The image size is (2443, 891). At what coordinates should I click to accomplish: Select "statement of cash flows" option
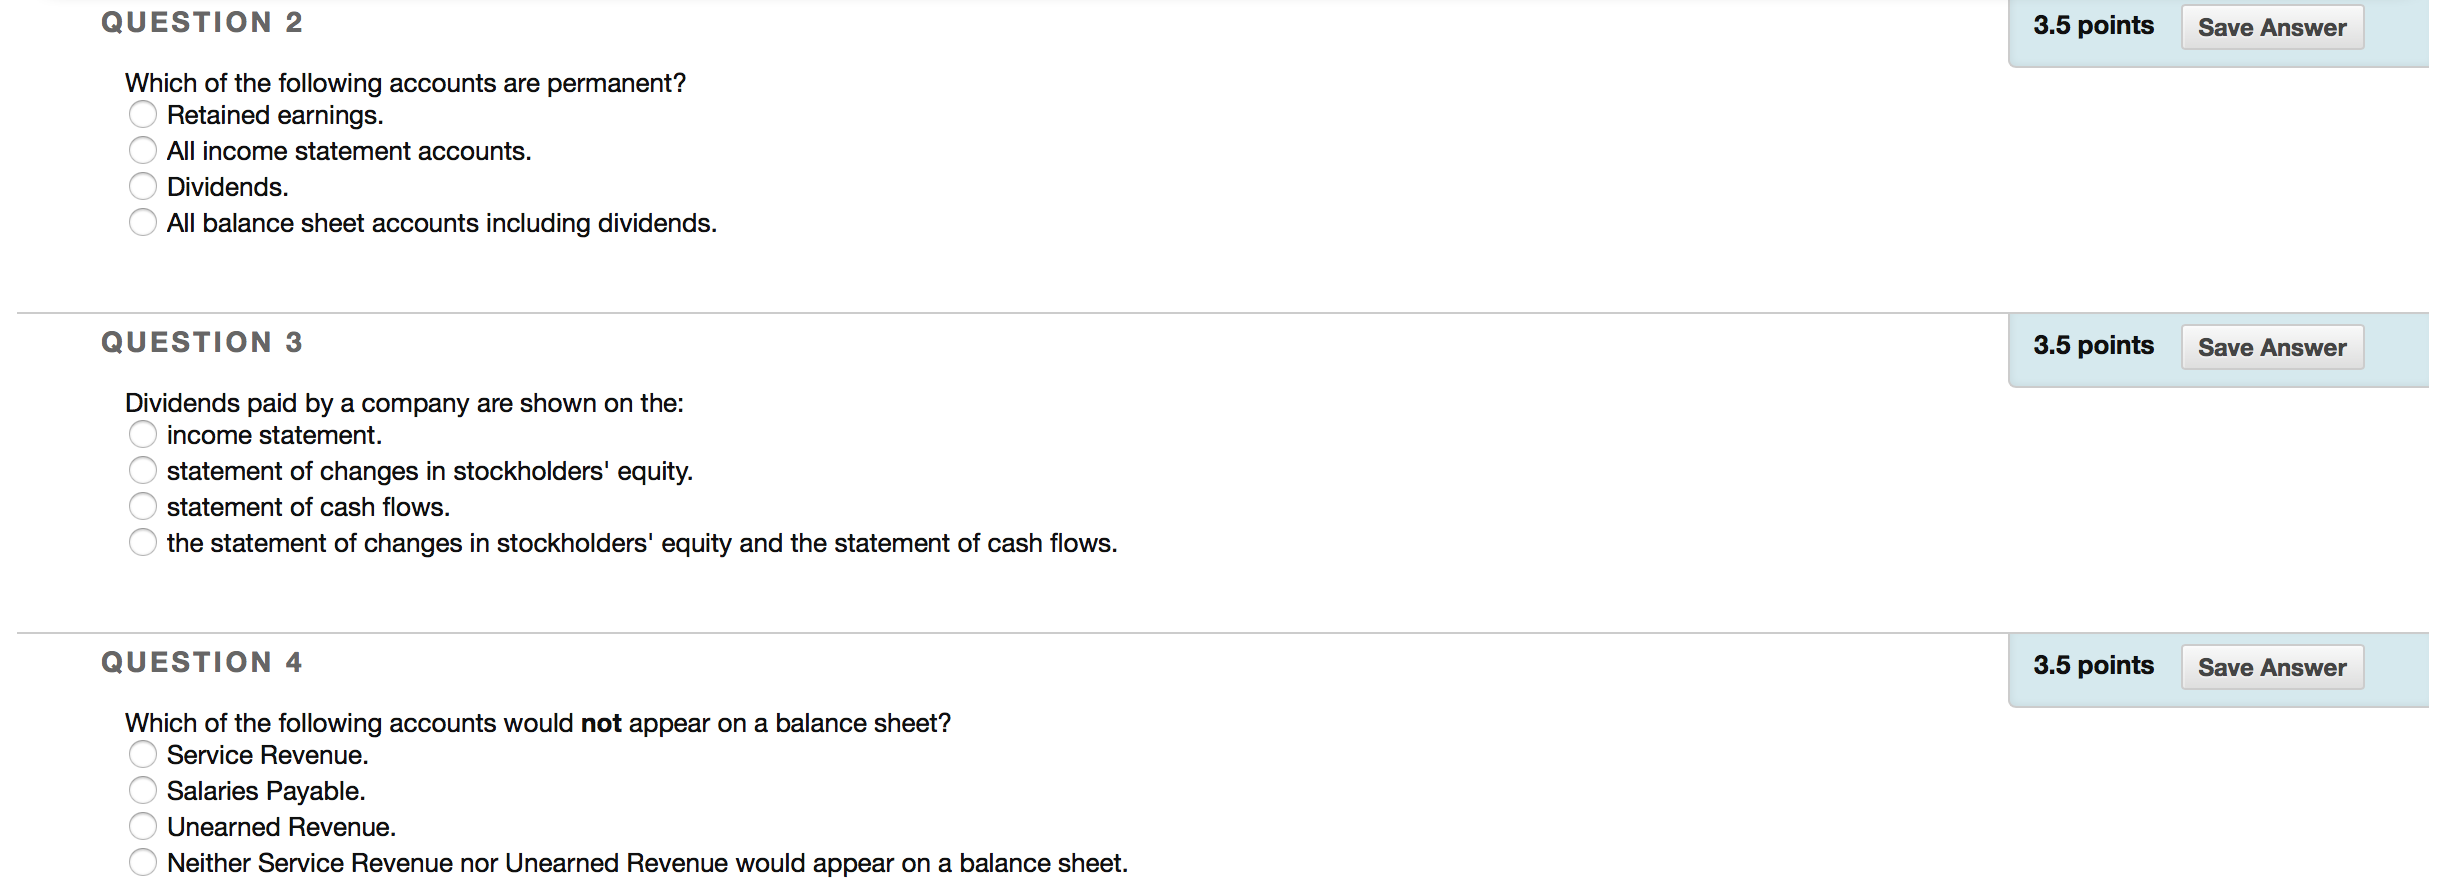[x=143, y=505]
